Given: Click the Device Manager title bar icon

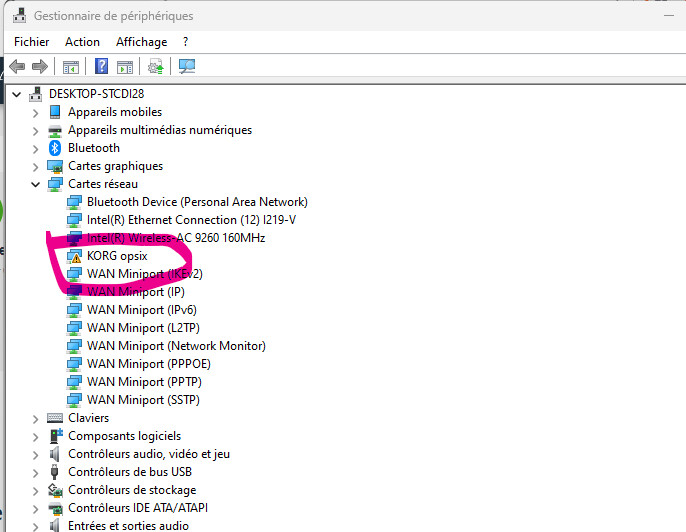Looking at the screenshot, I should [19, 16].
